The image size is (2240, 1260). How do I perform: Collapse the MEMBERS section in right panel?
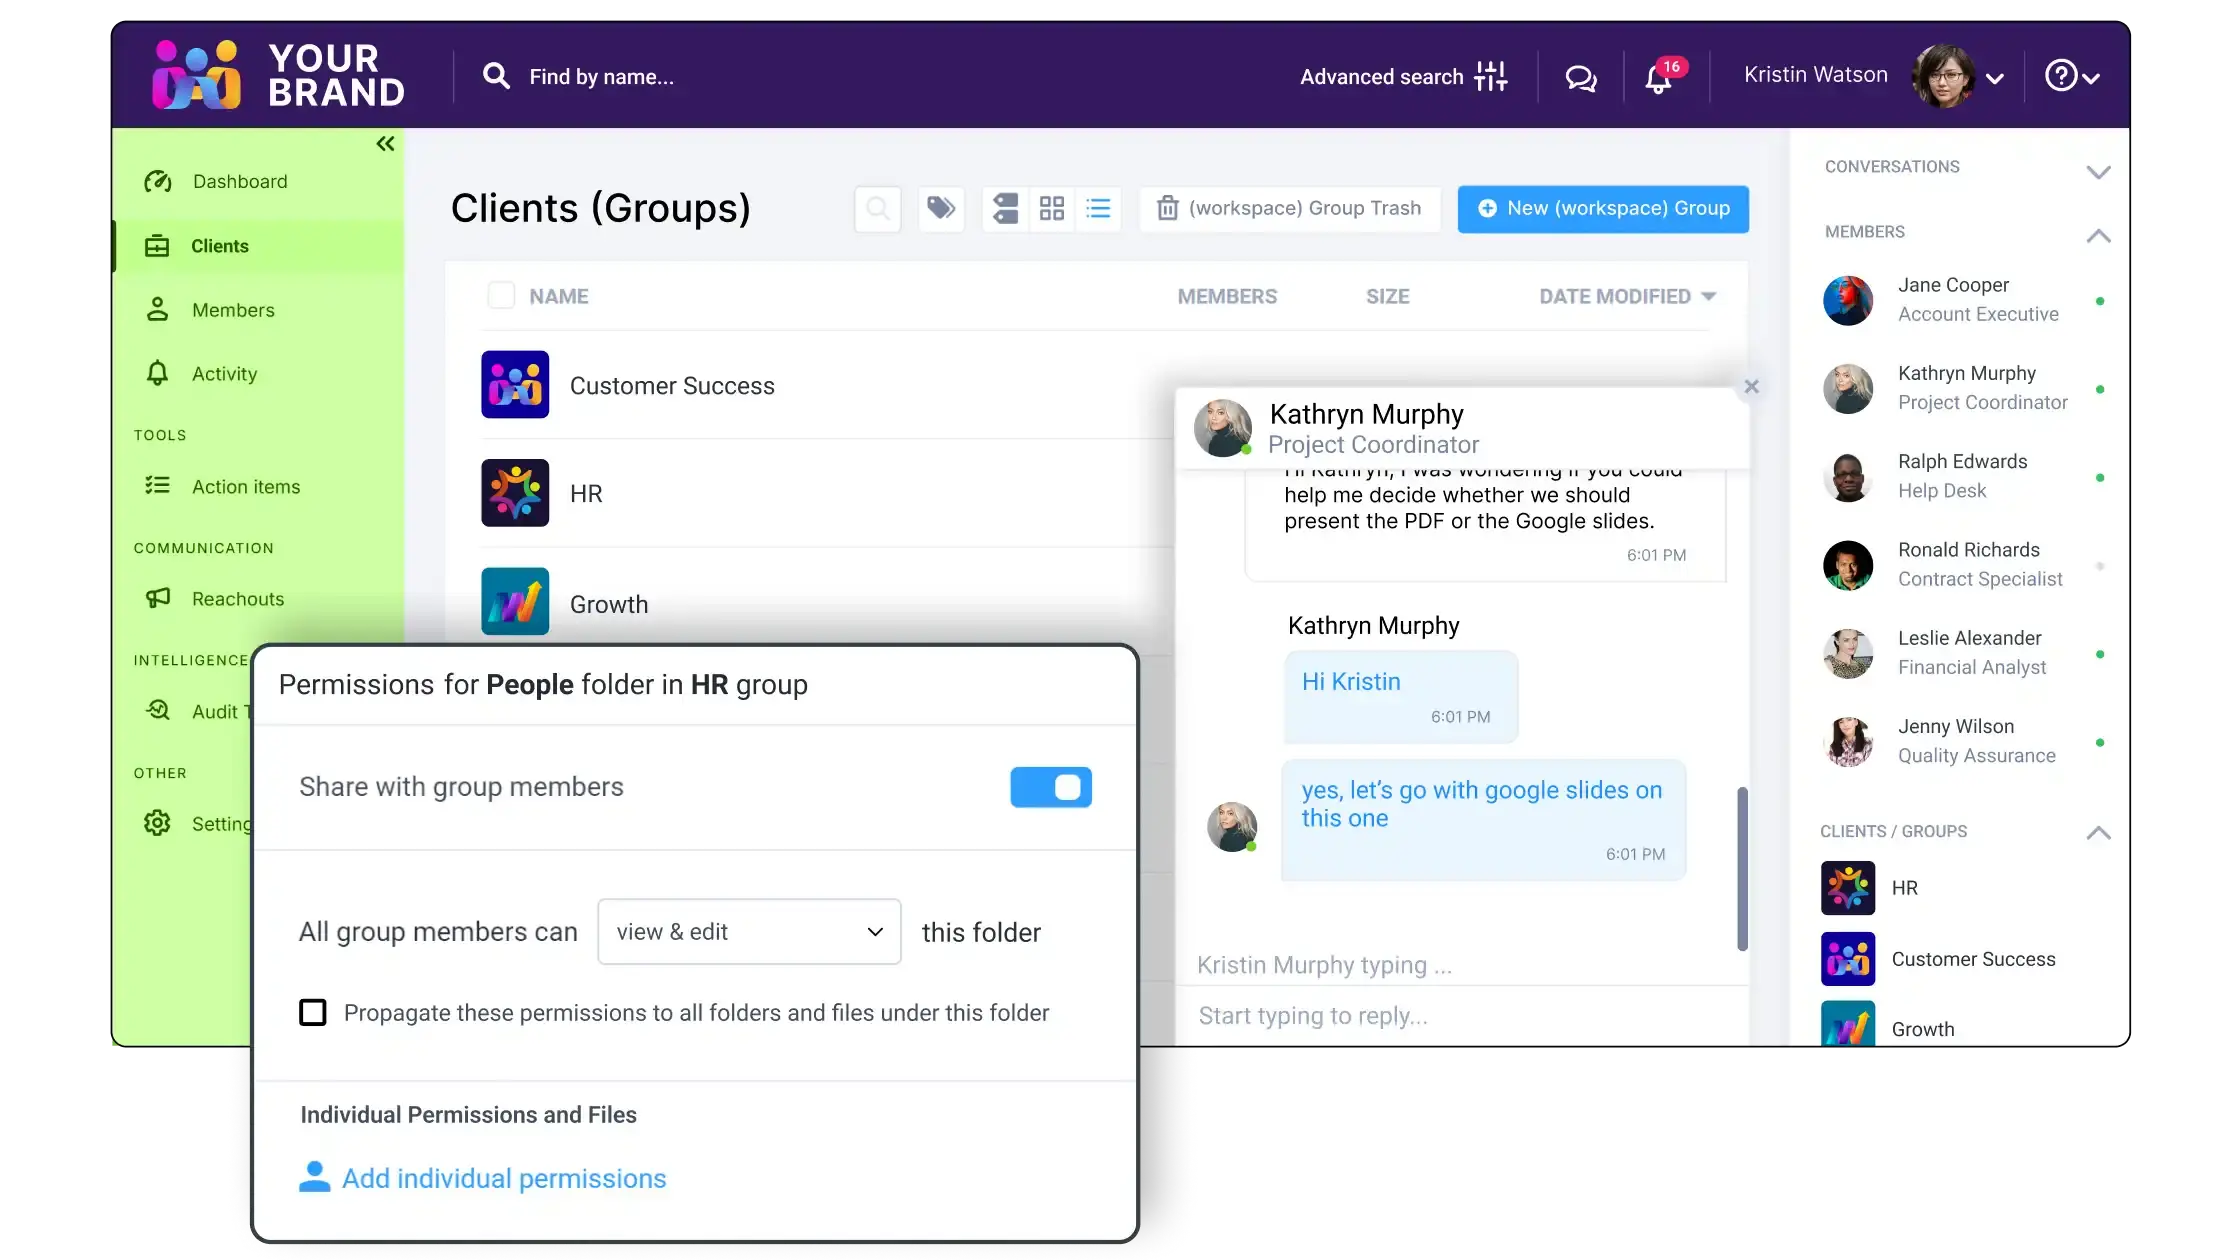(2099, 235)
